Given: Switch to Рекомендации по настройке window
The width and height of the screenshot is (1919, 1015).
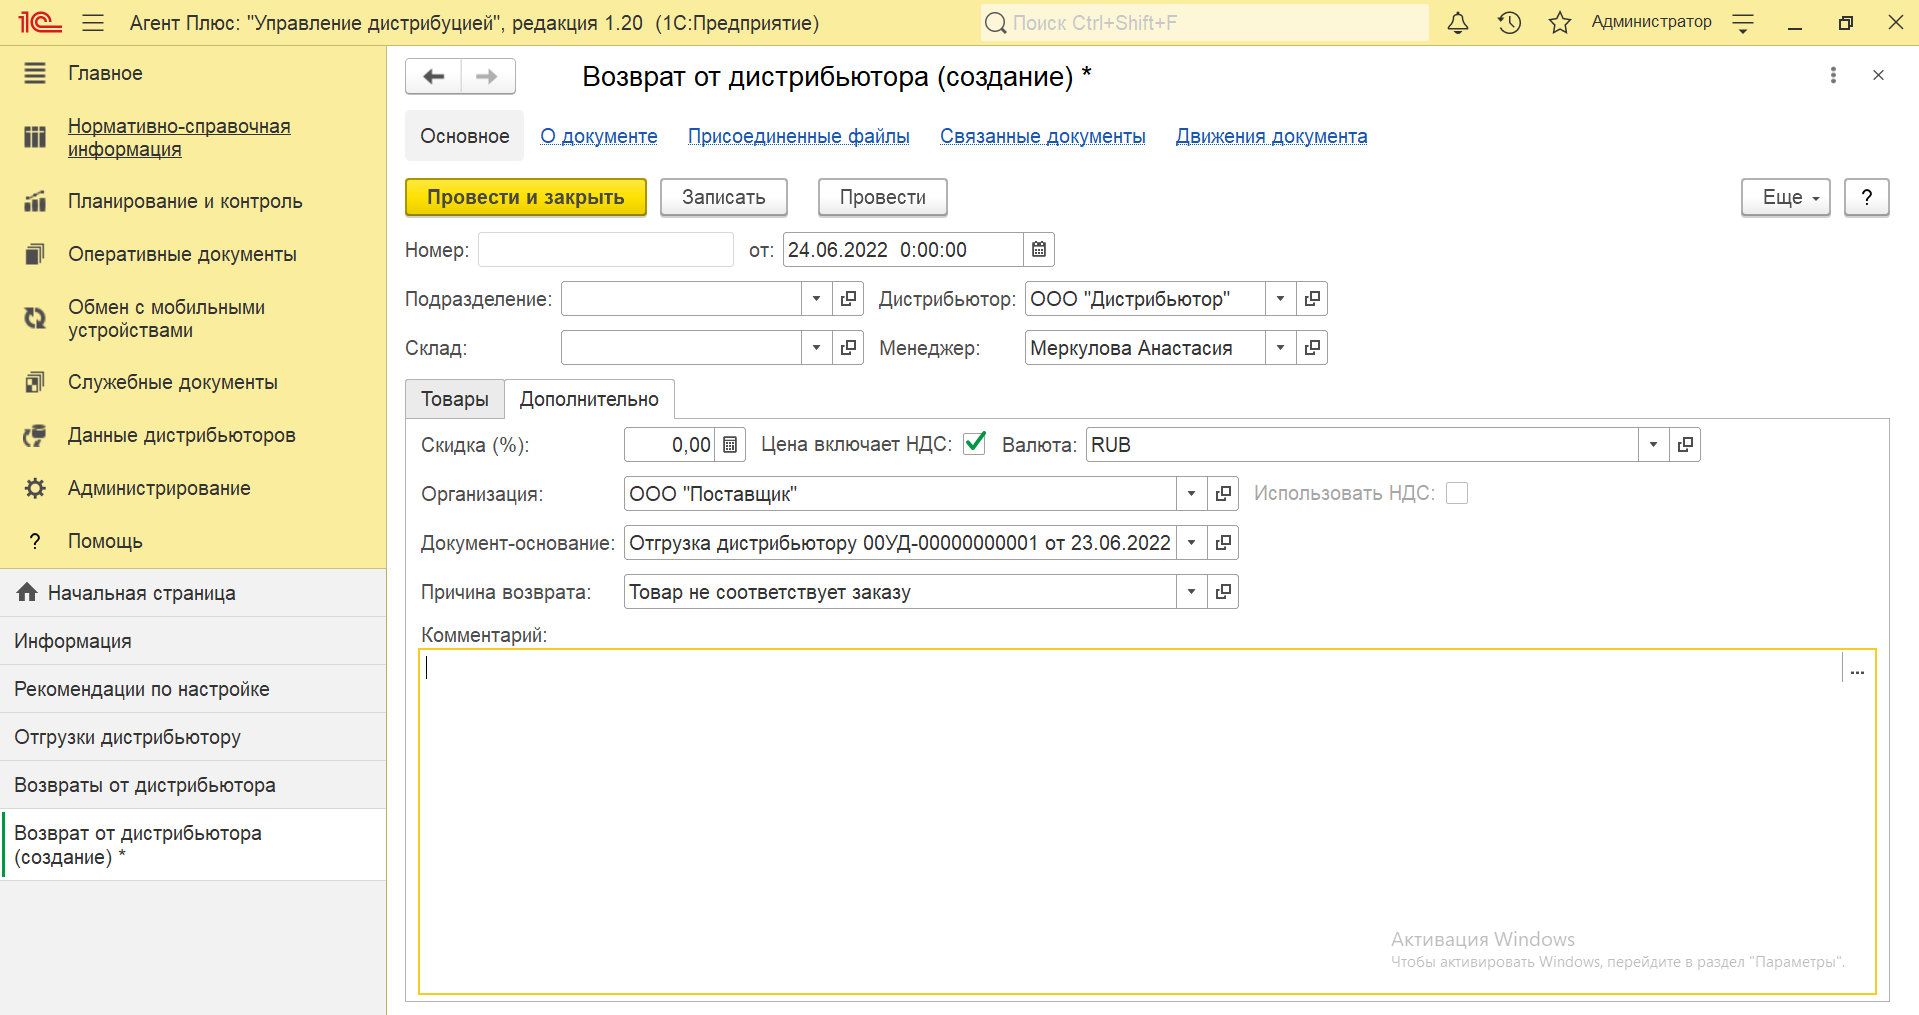Looking at the screenshot, I should tap(193, 689).
